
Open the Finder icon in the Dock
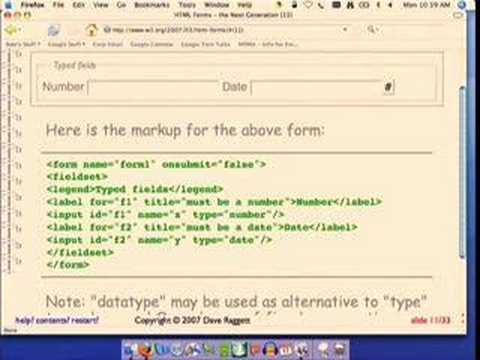pos(130,350)
